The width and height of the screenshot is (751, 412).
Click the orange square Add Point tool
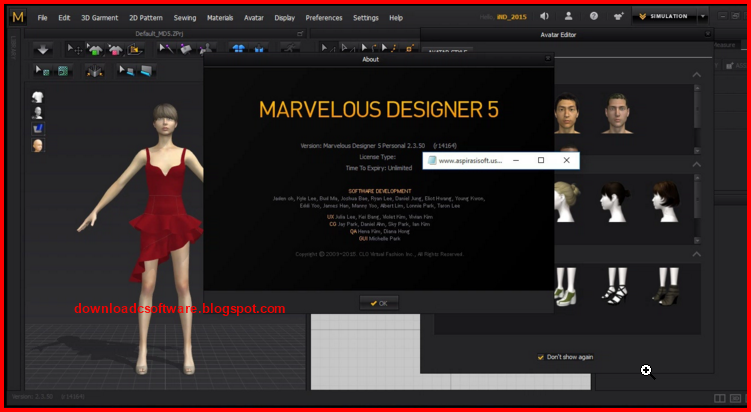(x=410, y=48)
